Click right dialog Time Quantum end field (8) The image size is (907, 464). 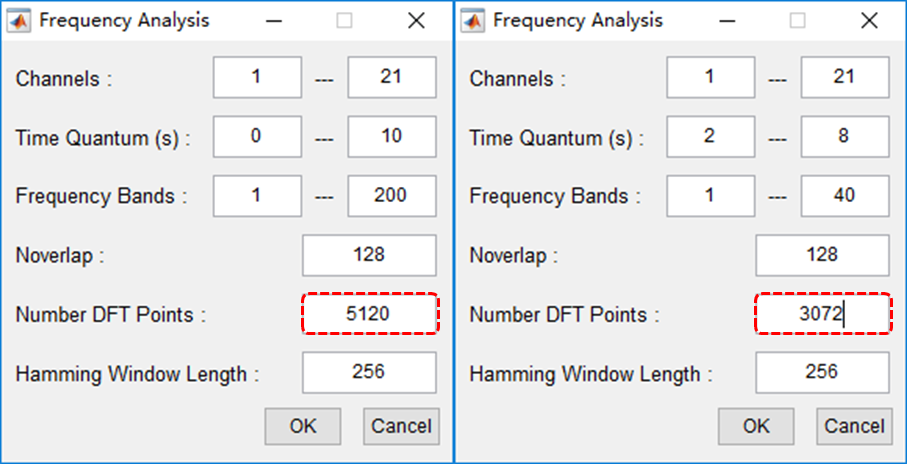click(844, 137)
